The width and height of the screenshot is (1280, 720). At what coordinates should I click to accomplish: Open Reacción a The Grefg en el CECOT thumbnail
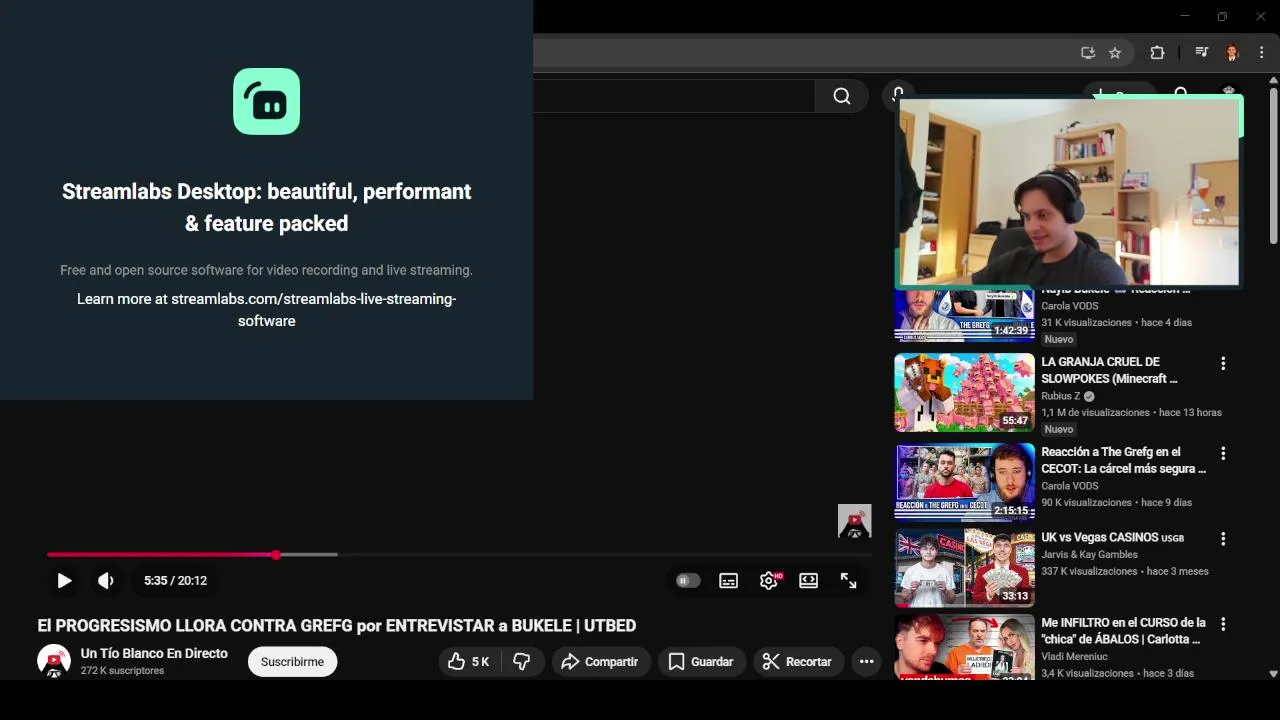964,482
